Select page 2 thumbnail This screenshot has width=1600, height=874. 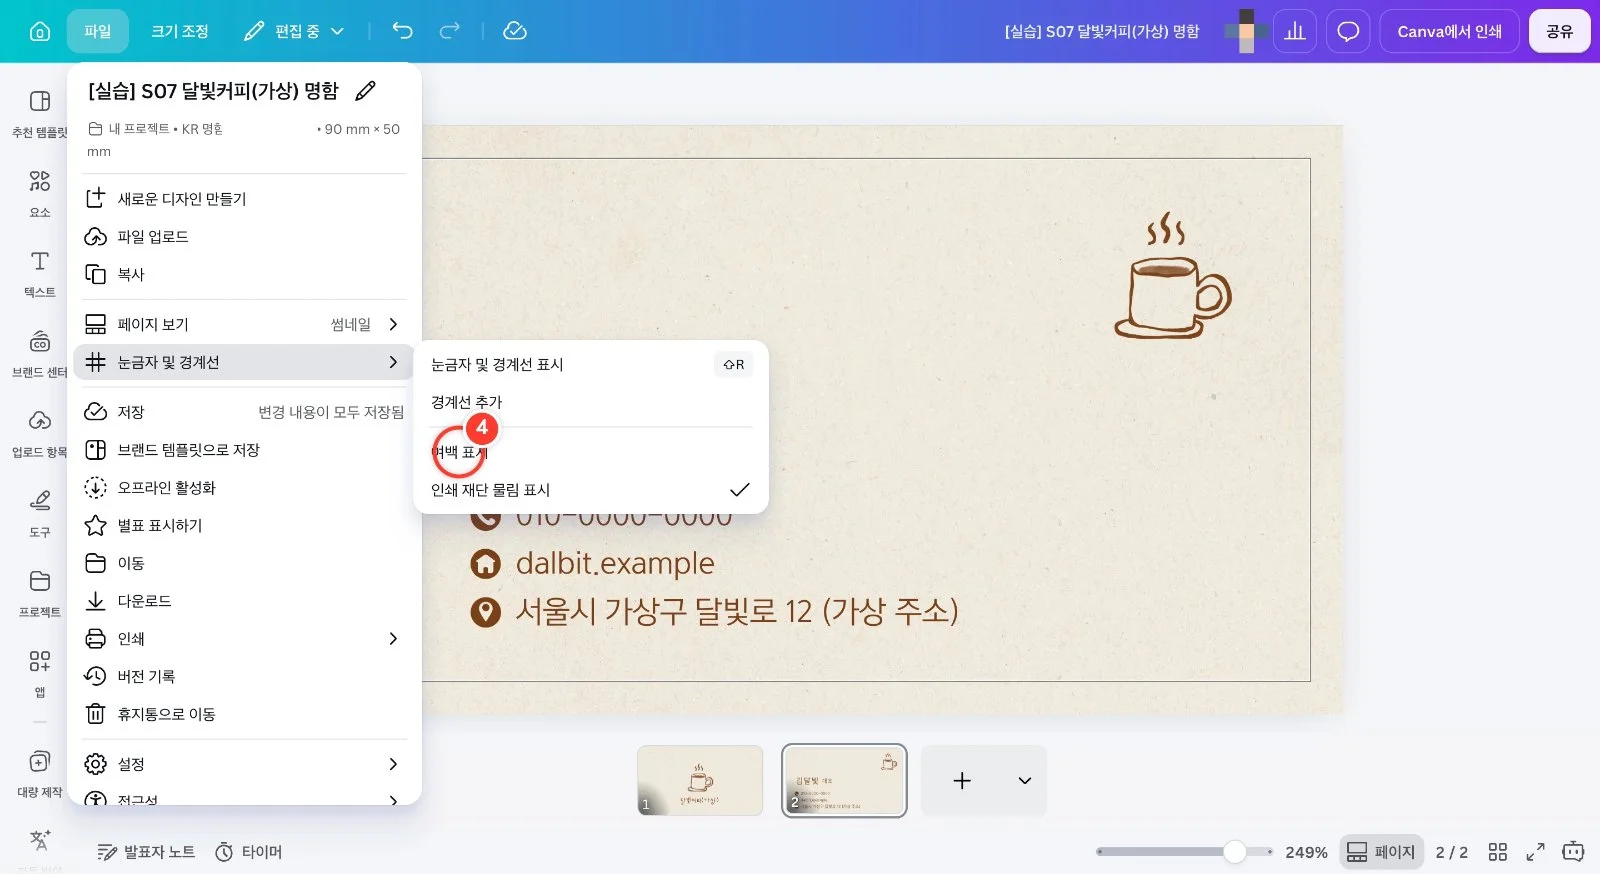tap(844, 780)
